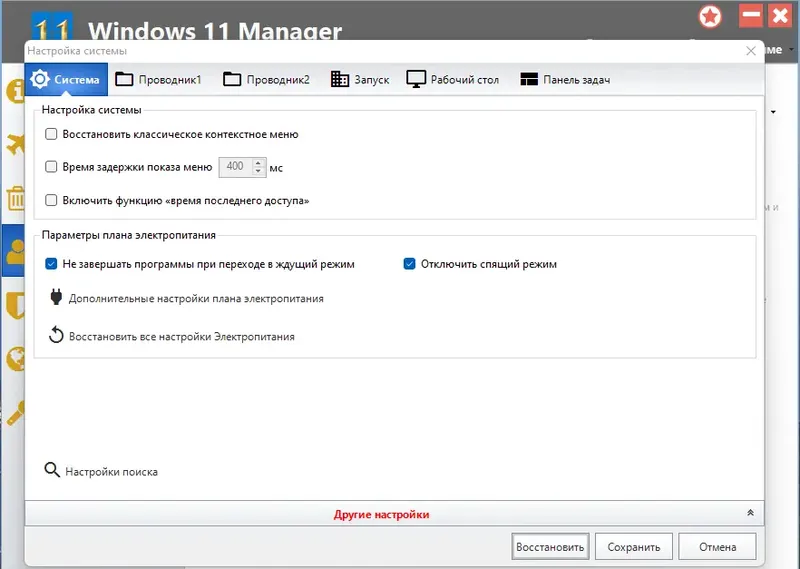Click the Windows 11 Manager logo icon
Screen dimensions: 800x569
52,27
